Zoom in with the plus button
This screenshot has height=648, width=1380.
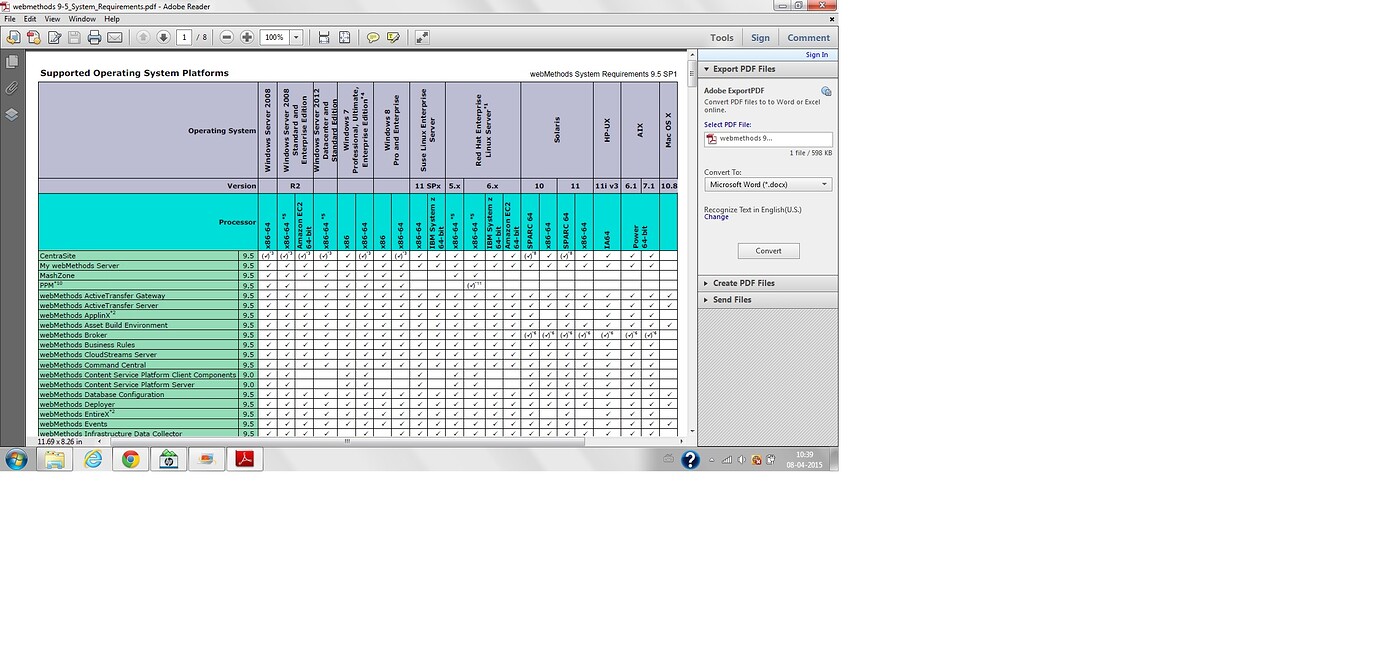[x=247, y=37]
